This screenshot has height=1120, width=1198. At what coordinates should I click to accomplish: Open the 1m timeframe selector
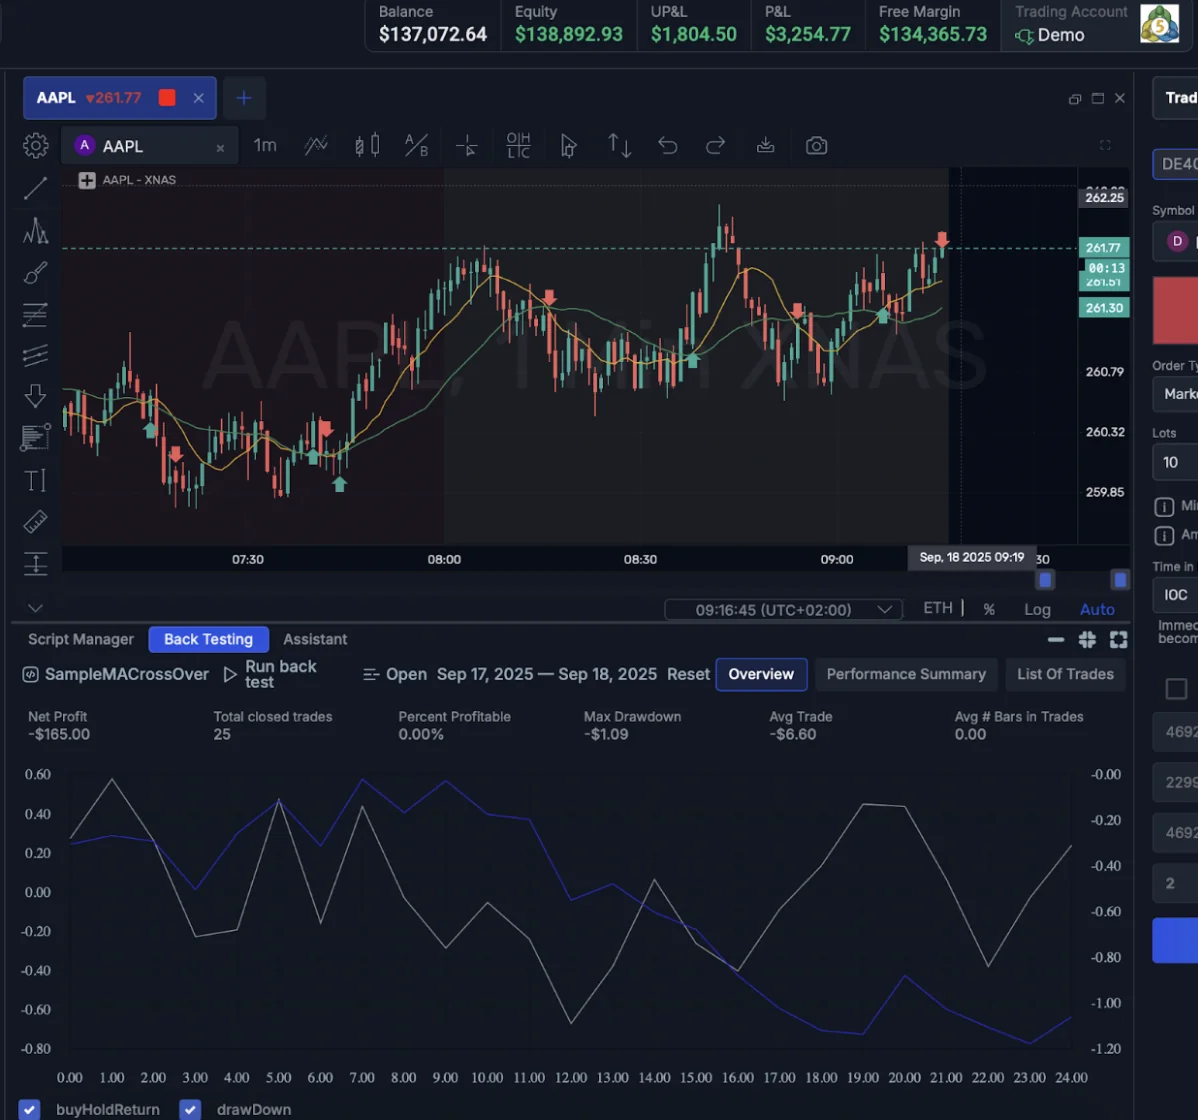[265, 146]
